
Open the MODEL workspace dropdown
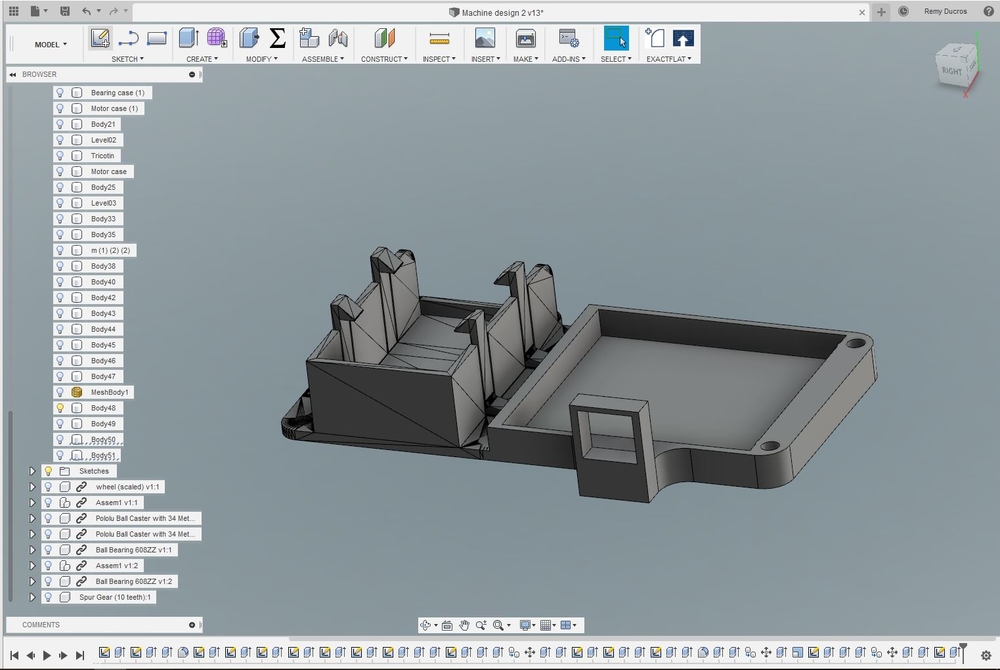pyautogui.click(x=50, y=45)
